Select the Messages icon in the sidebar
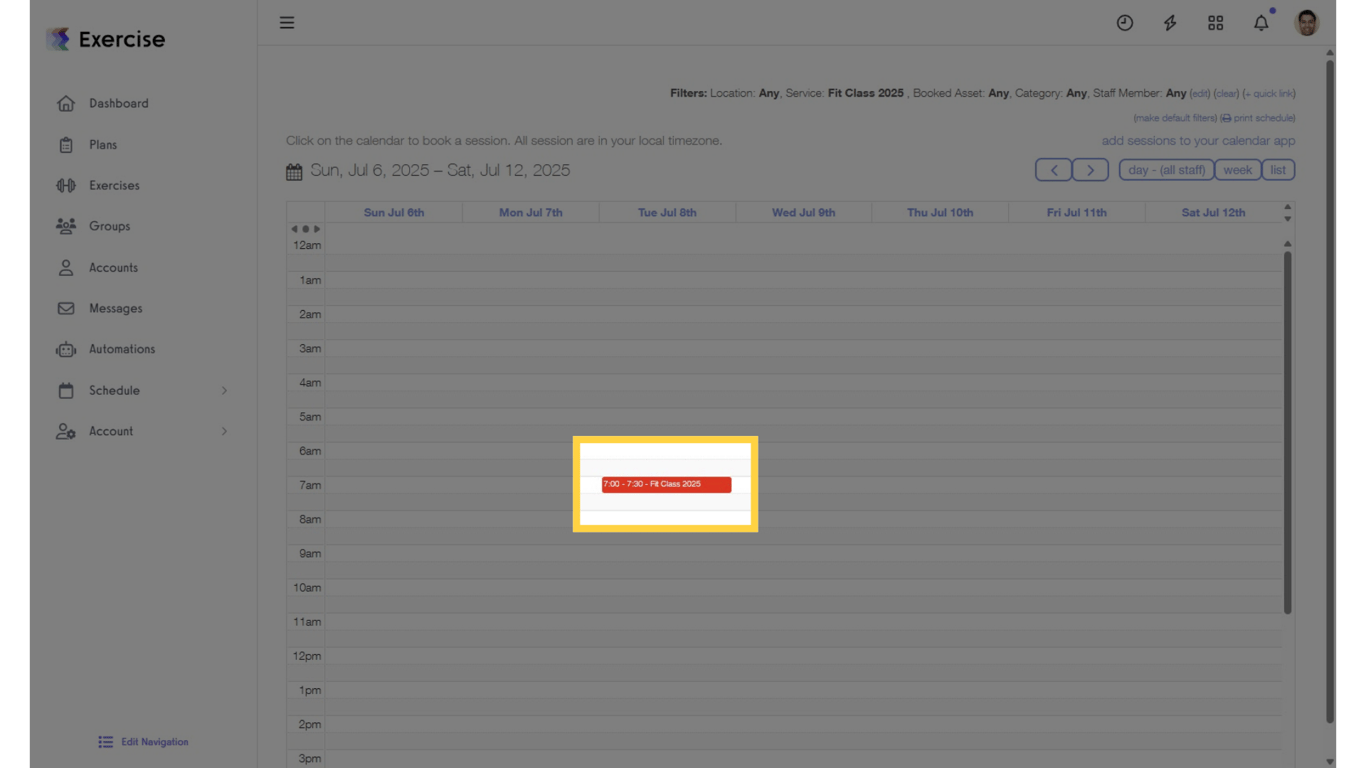Screen dimensions: 1366x768 click(66, 308)
